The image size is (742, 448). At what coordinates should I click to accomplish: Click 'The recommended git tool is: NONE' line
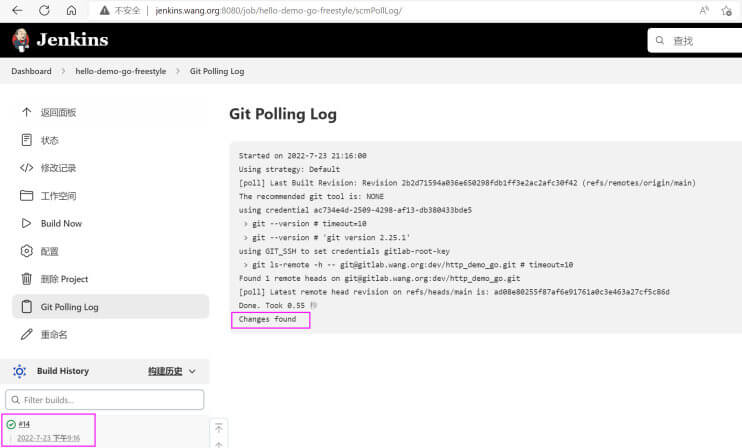coord(311,196)
